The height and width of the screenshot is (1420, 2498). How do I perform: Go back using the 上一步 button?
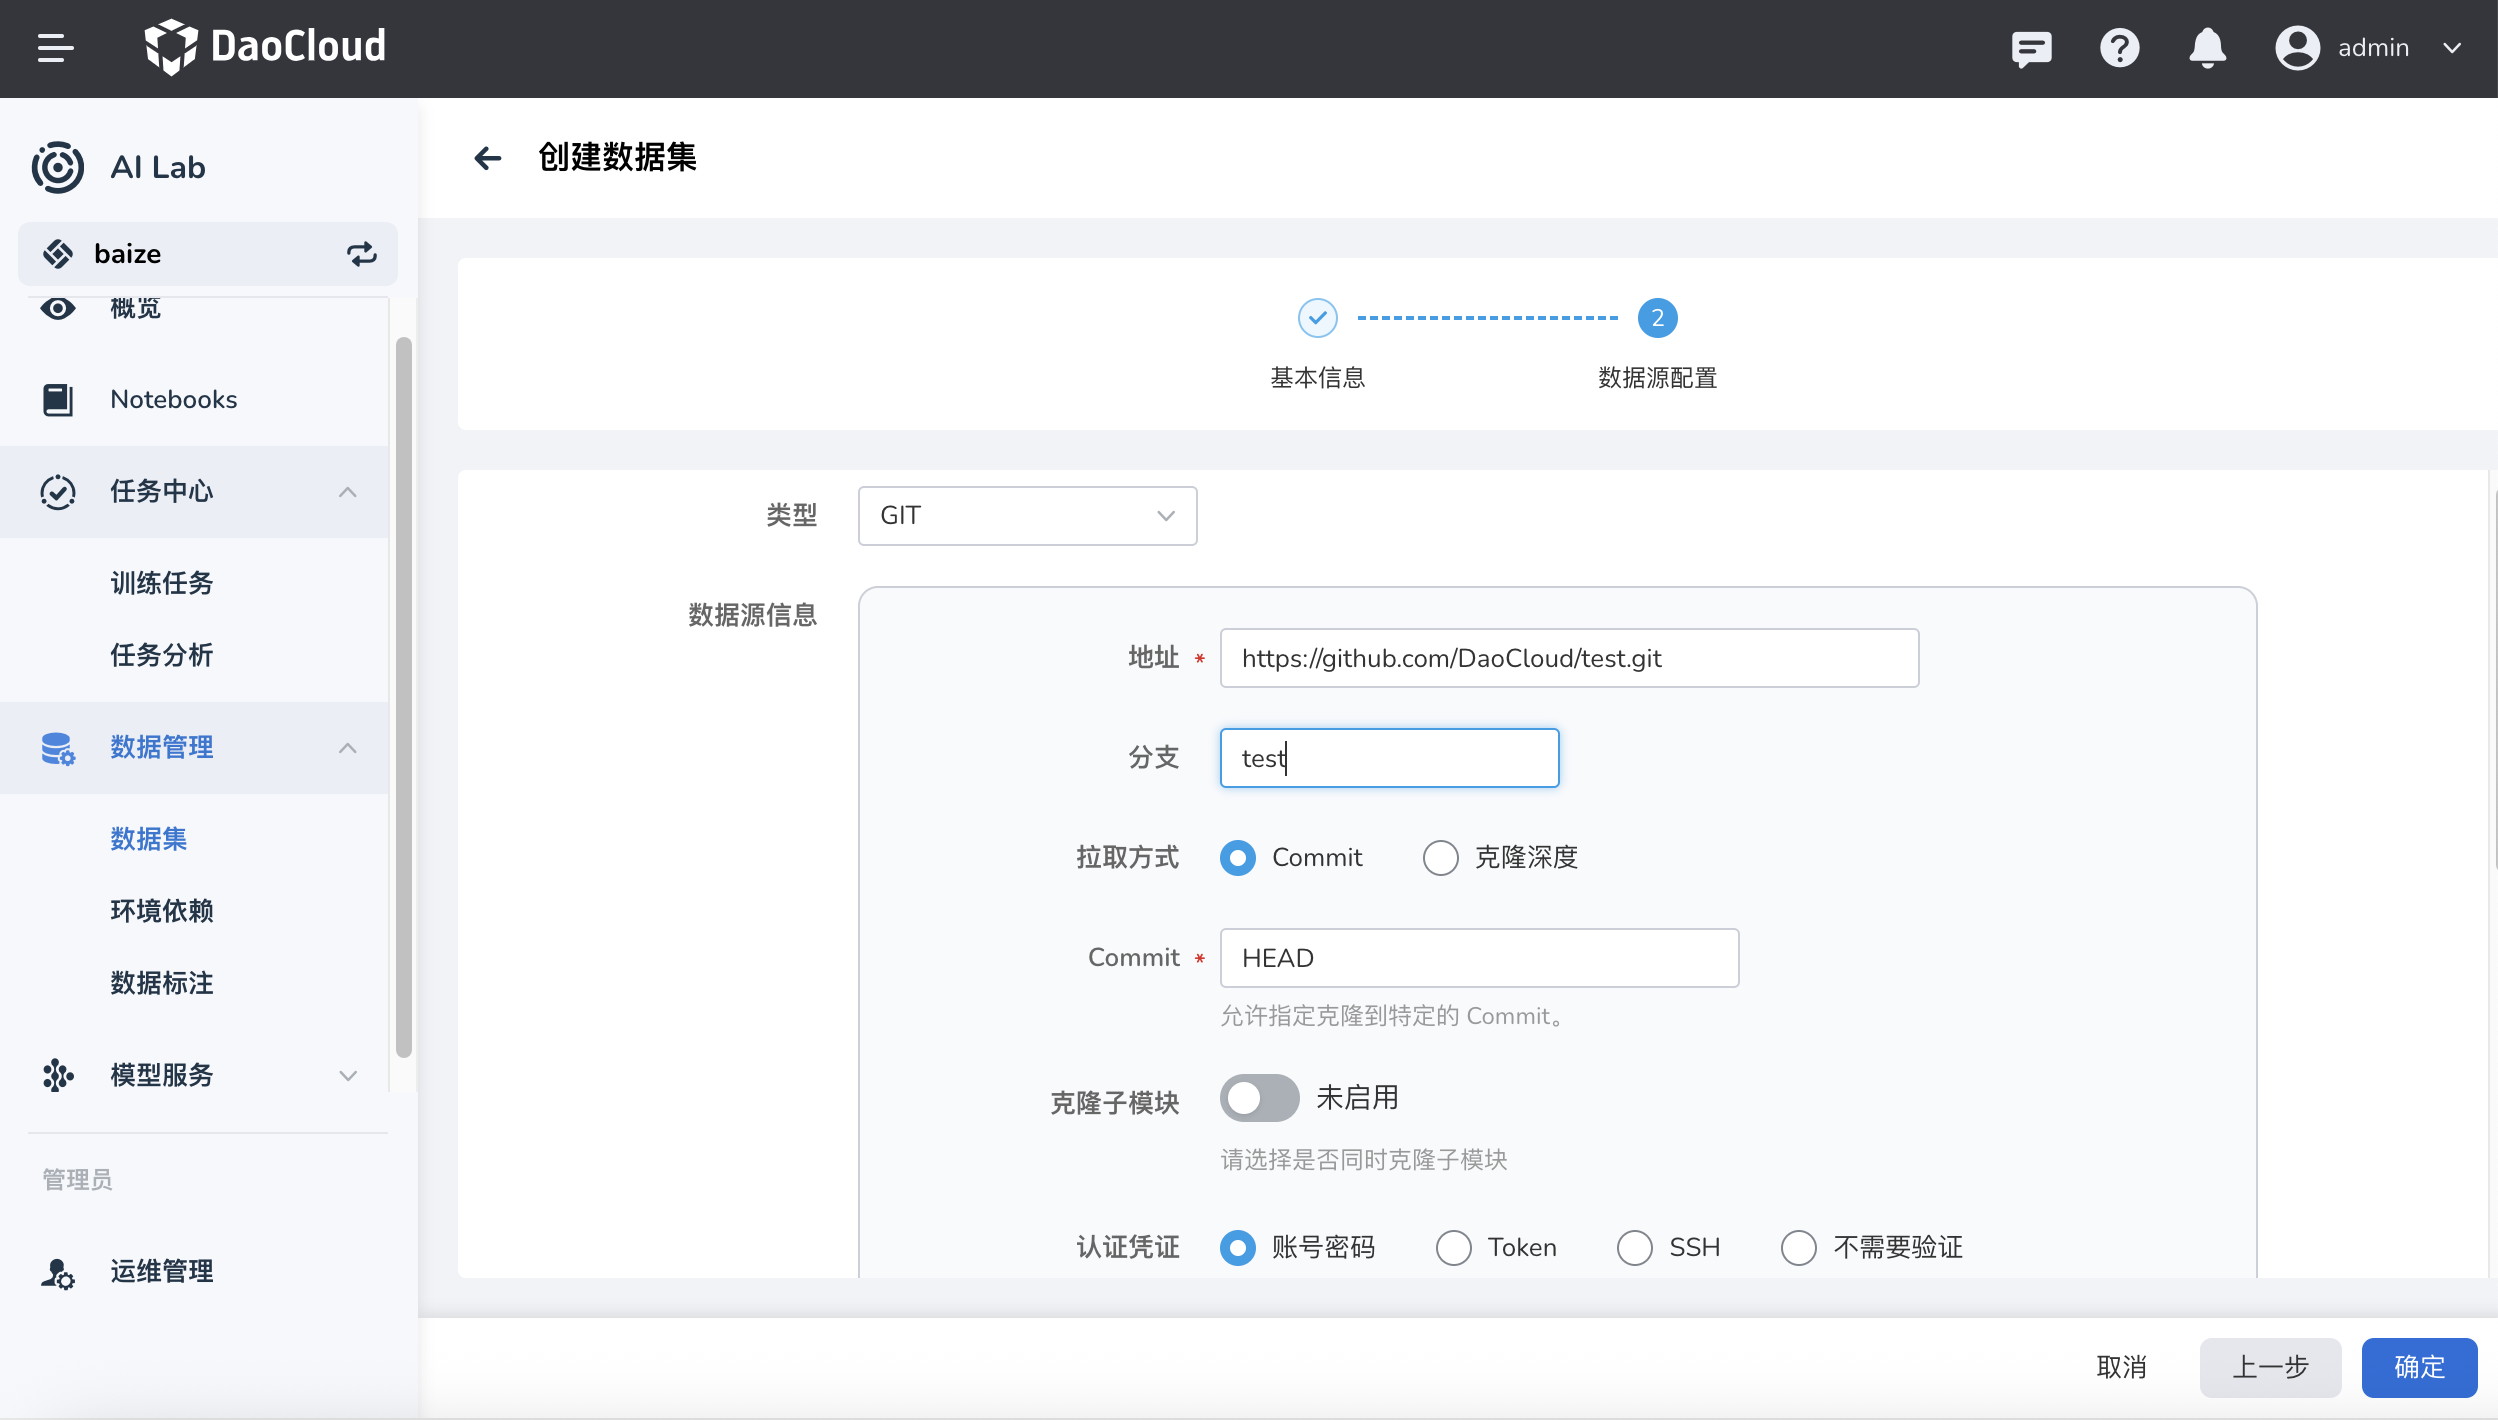pyautogui.click(x=2269, y=1367)
